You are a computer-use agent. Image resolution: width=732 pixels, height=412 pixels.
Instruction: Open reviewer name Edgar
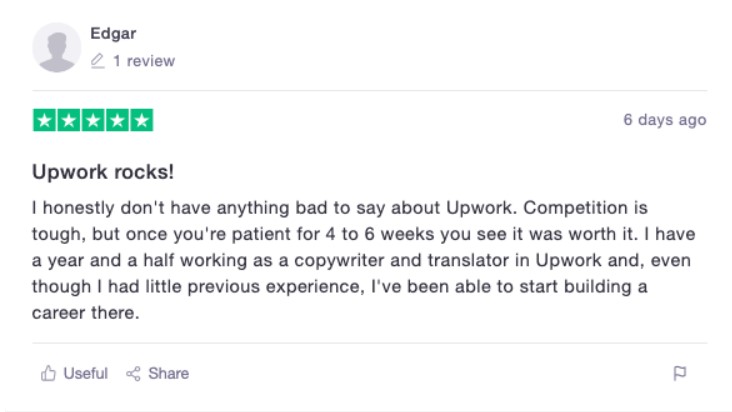[113, 34]
